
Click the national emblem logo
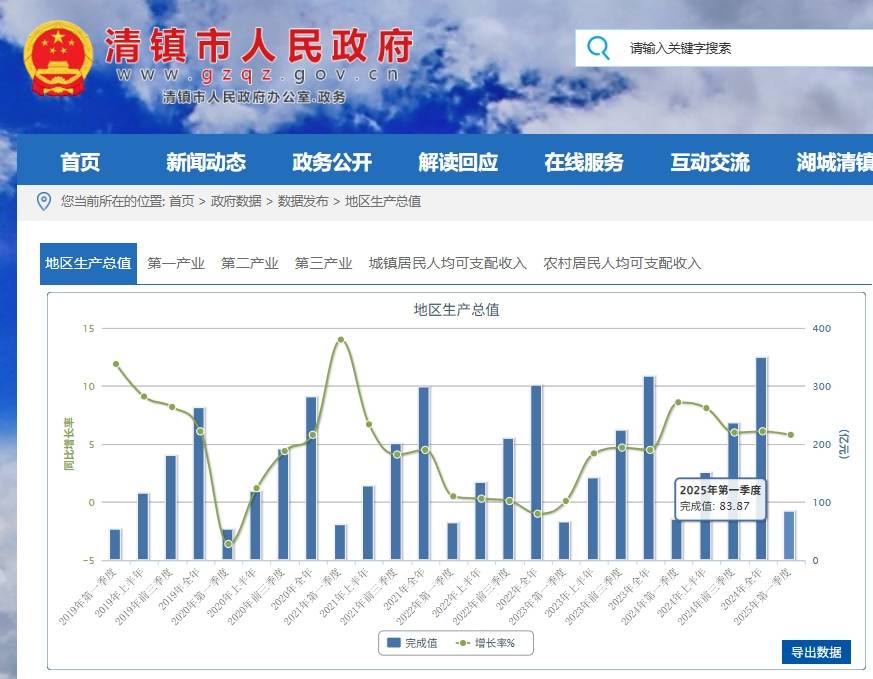(58, 58)
